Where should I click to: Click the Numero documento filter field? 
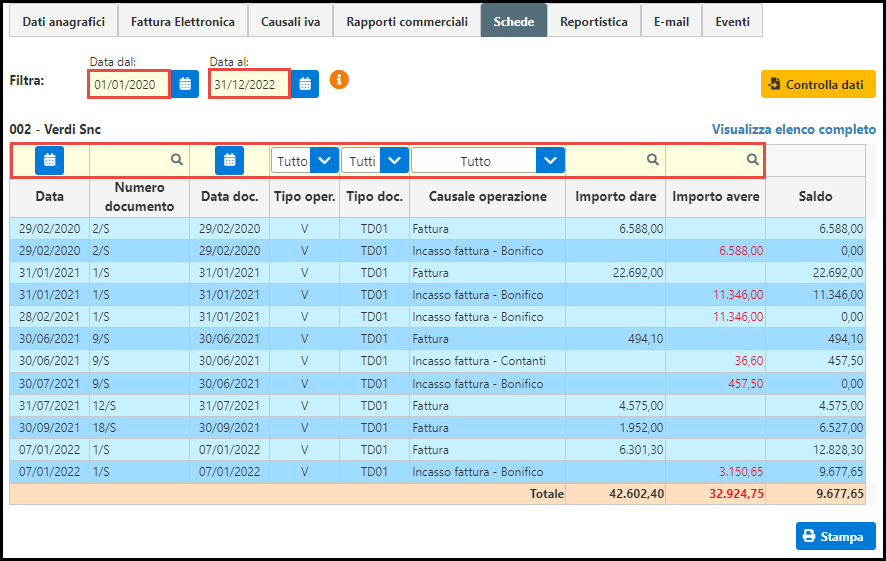[139, 160]
